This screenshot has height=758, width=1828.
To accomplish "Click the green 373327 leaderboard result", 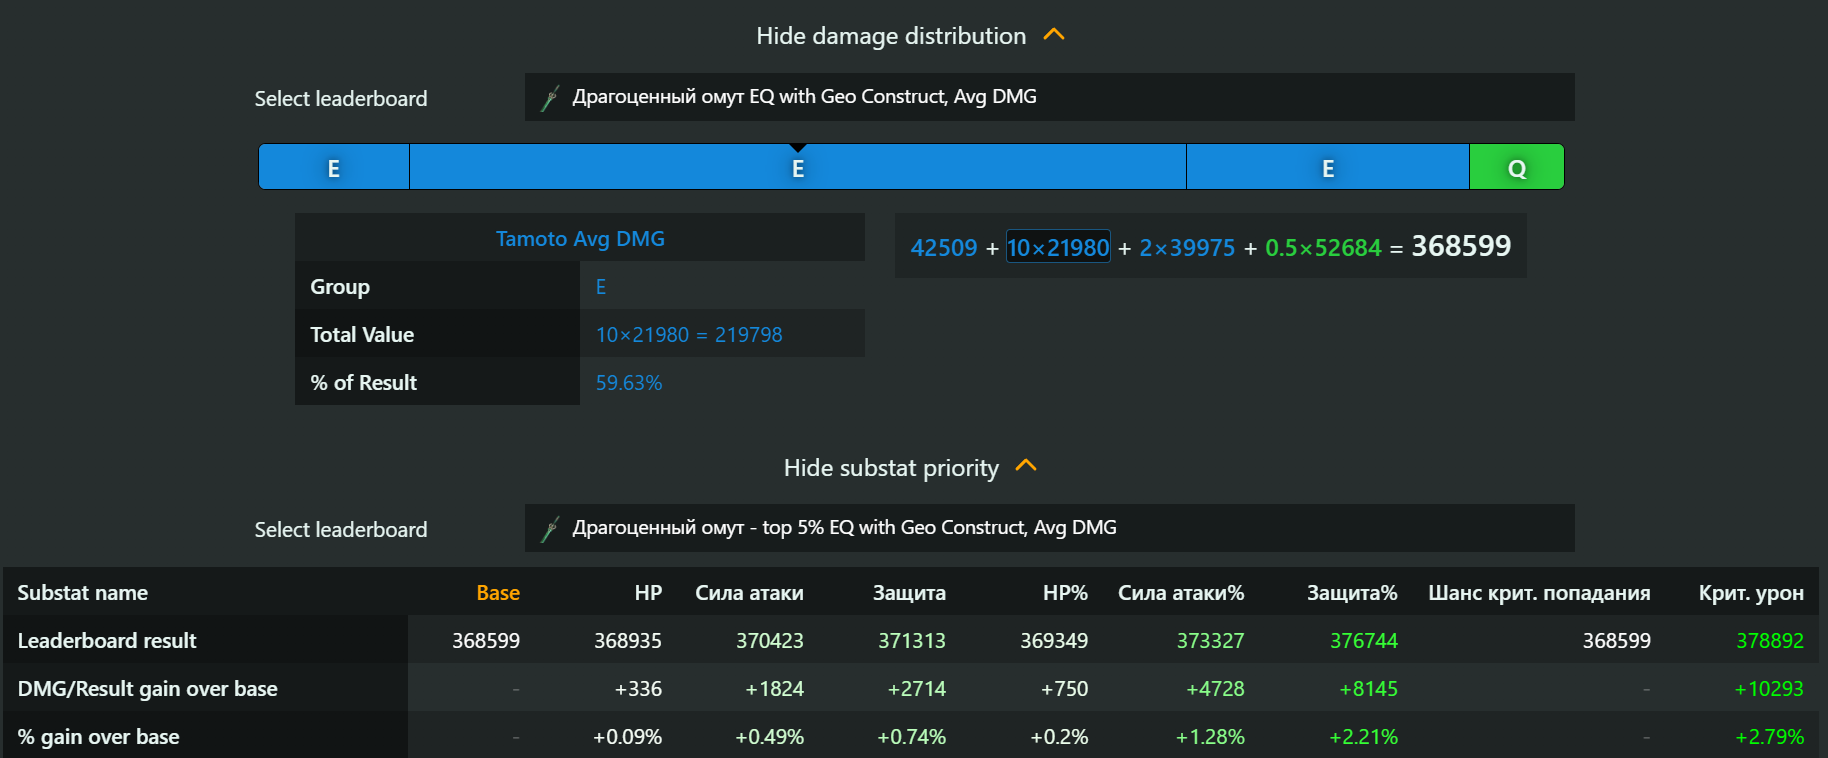I will click(x=1211, y=641).
